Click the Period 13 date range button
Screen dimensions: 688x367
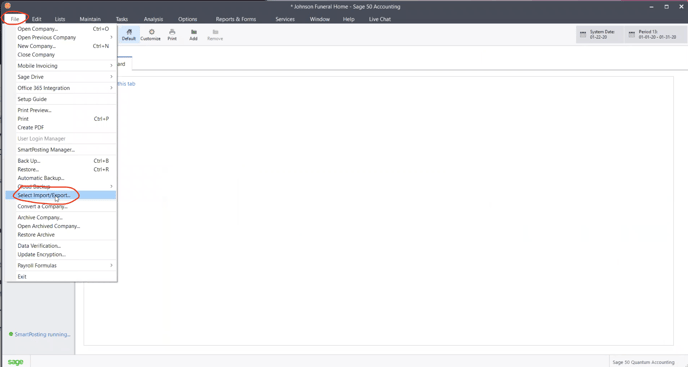coord(656,34)
